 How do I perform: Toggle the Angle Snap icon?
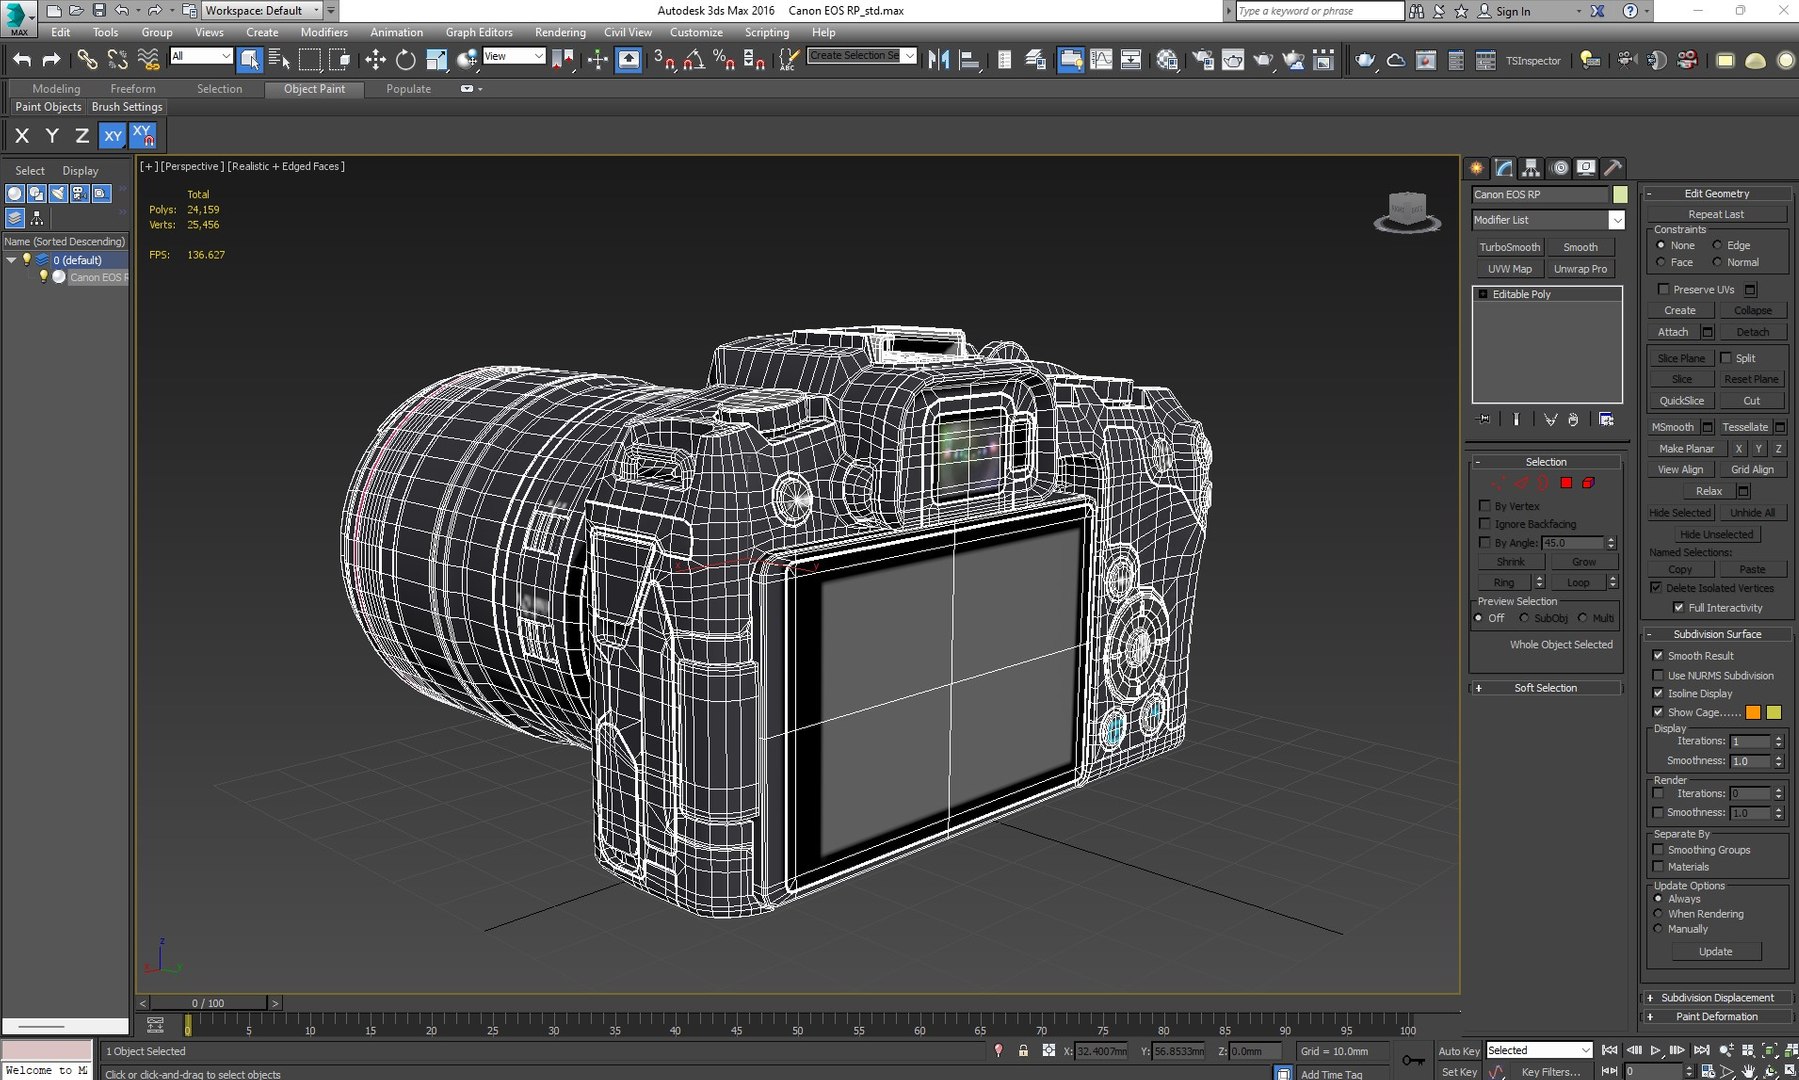click(693, 60)
